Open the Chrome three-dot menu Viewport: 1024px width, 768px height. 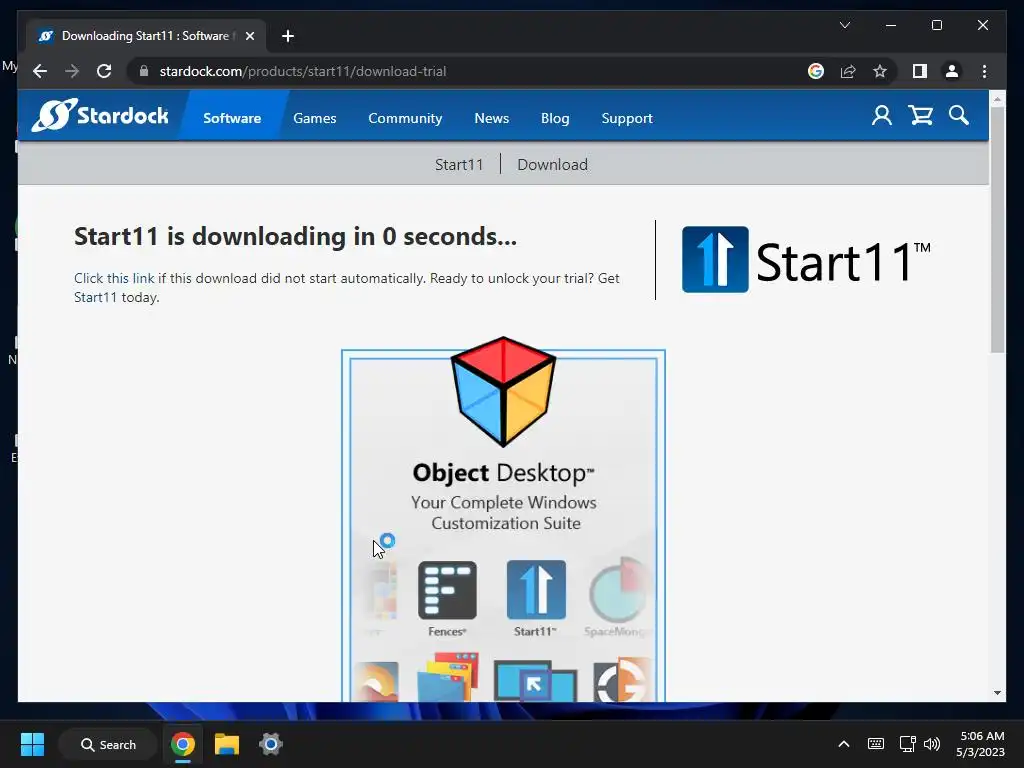[x=984, y=71]
